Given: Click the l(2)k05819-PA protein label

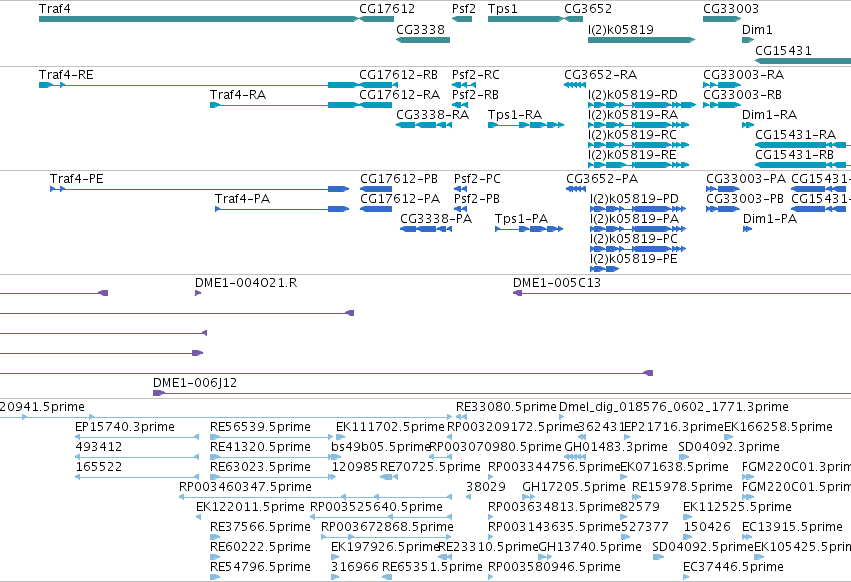Looking at the screenshot, I should (x=634, y=219).
